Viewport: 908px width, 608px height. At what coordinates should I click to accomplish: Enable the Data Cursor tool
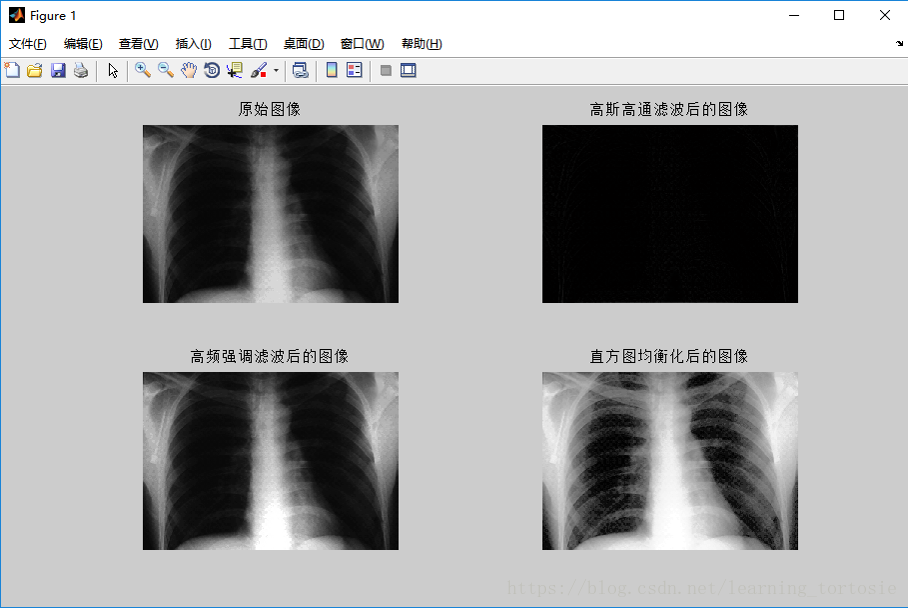click(x=235, y=71)
